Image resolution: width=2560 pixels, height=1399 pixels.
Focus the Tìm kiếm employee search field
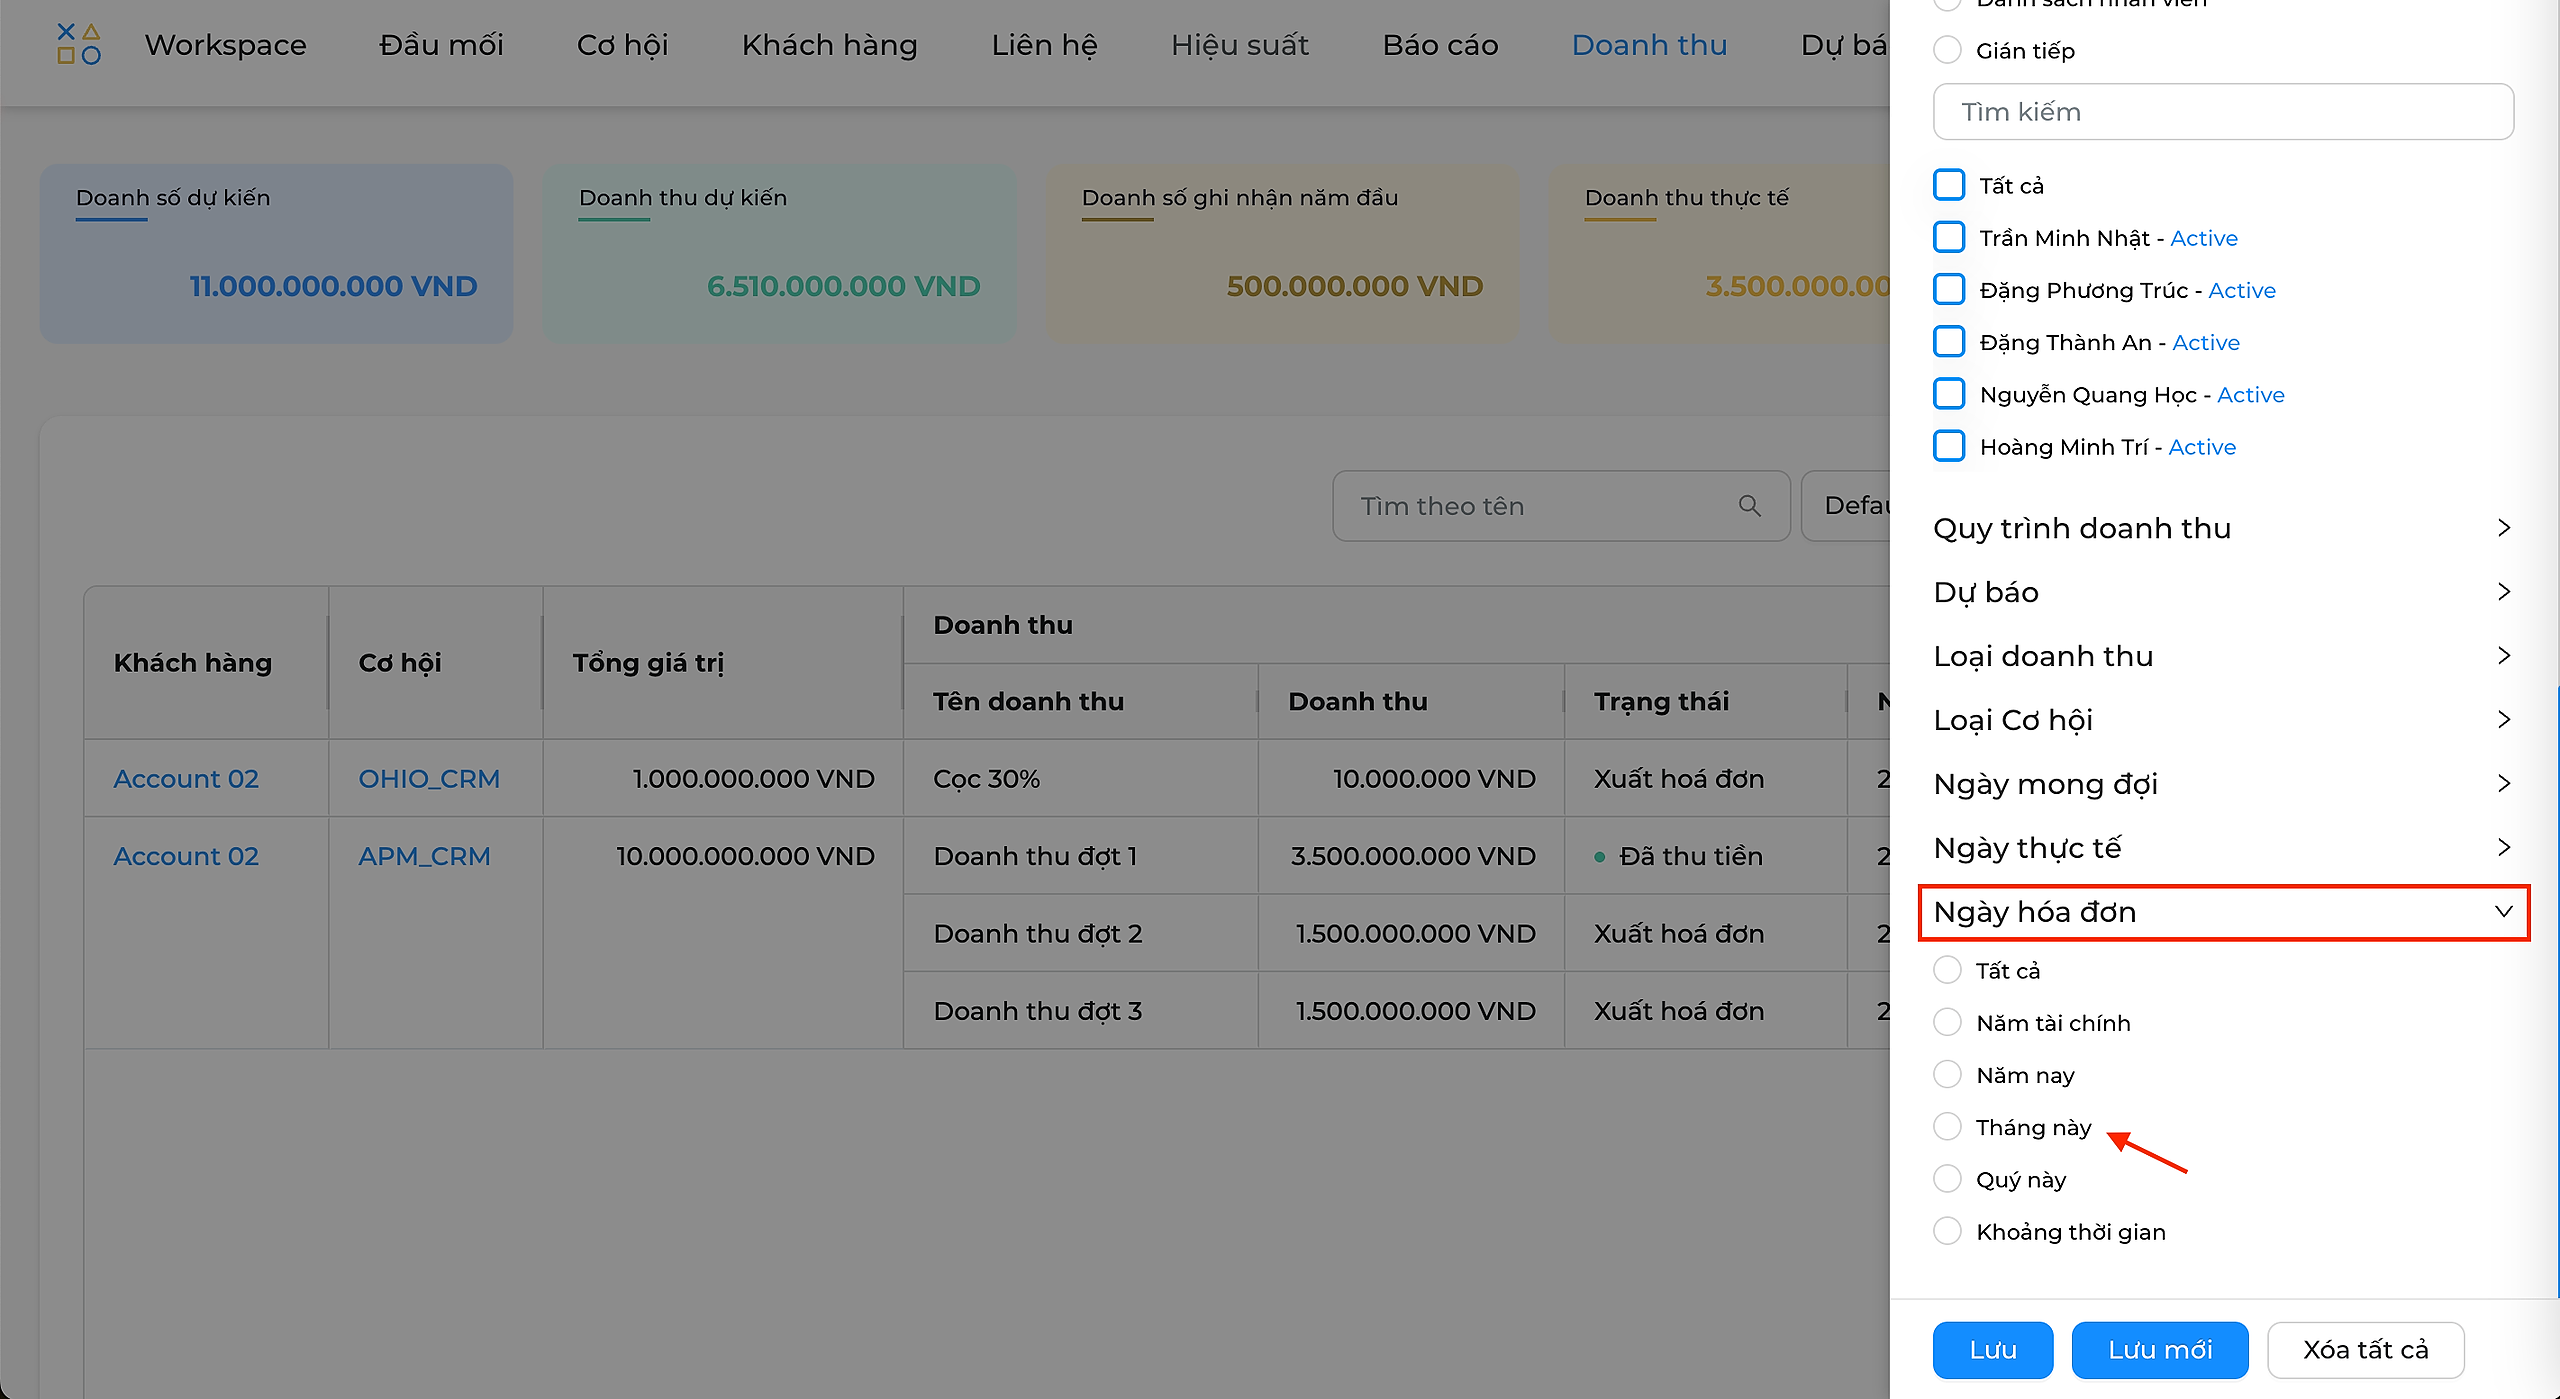point(2223,112)
